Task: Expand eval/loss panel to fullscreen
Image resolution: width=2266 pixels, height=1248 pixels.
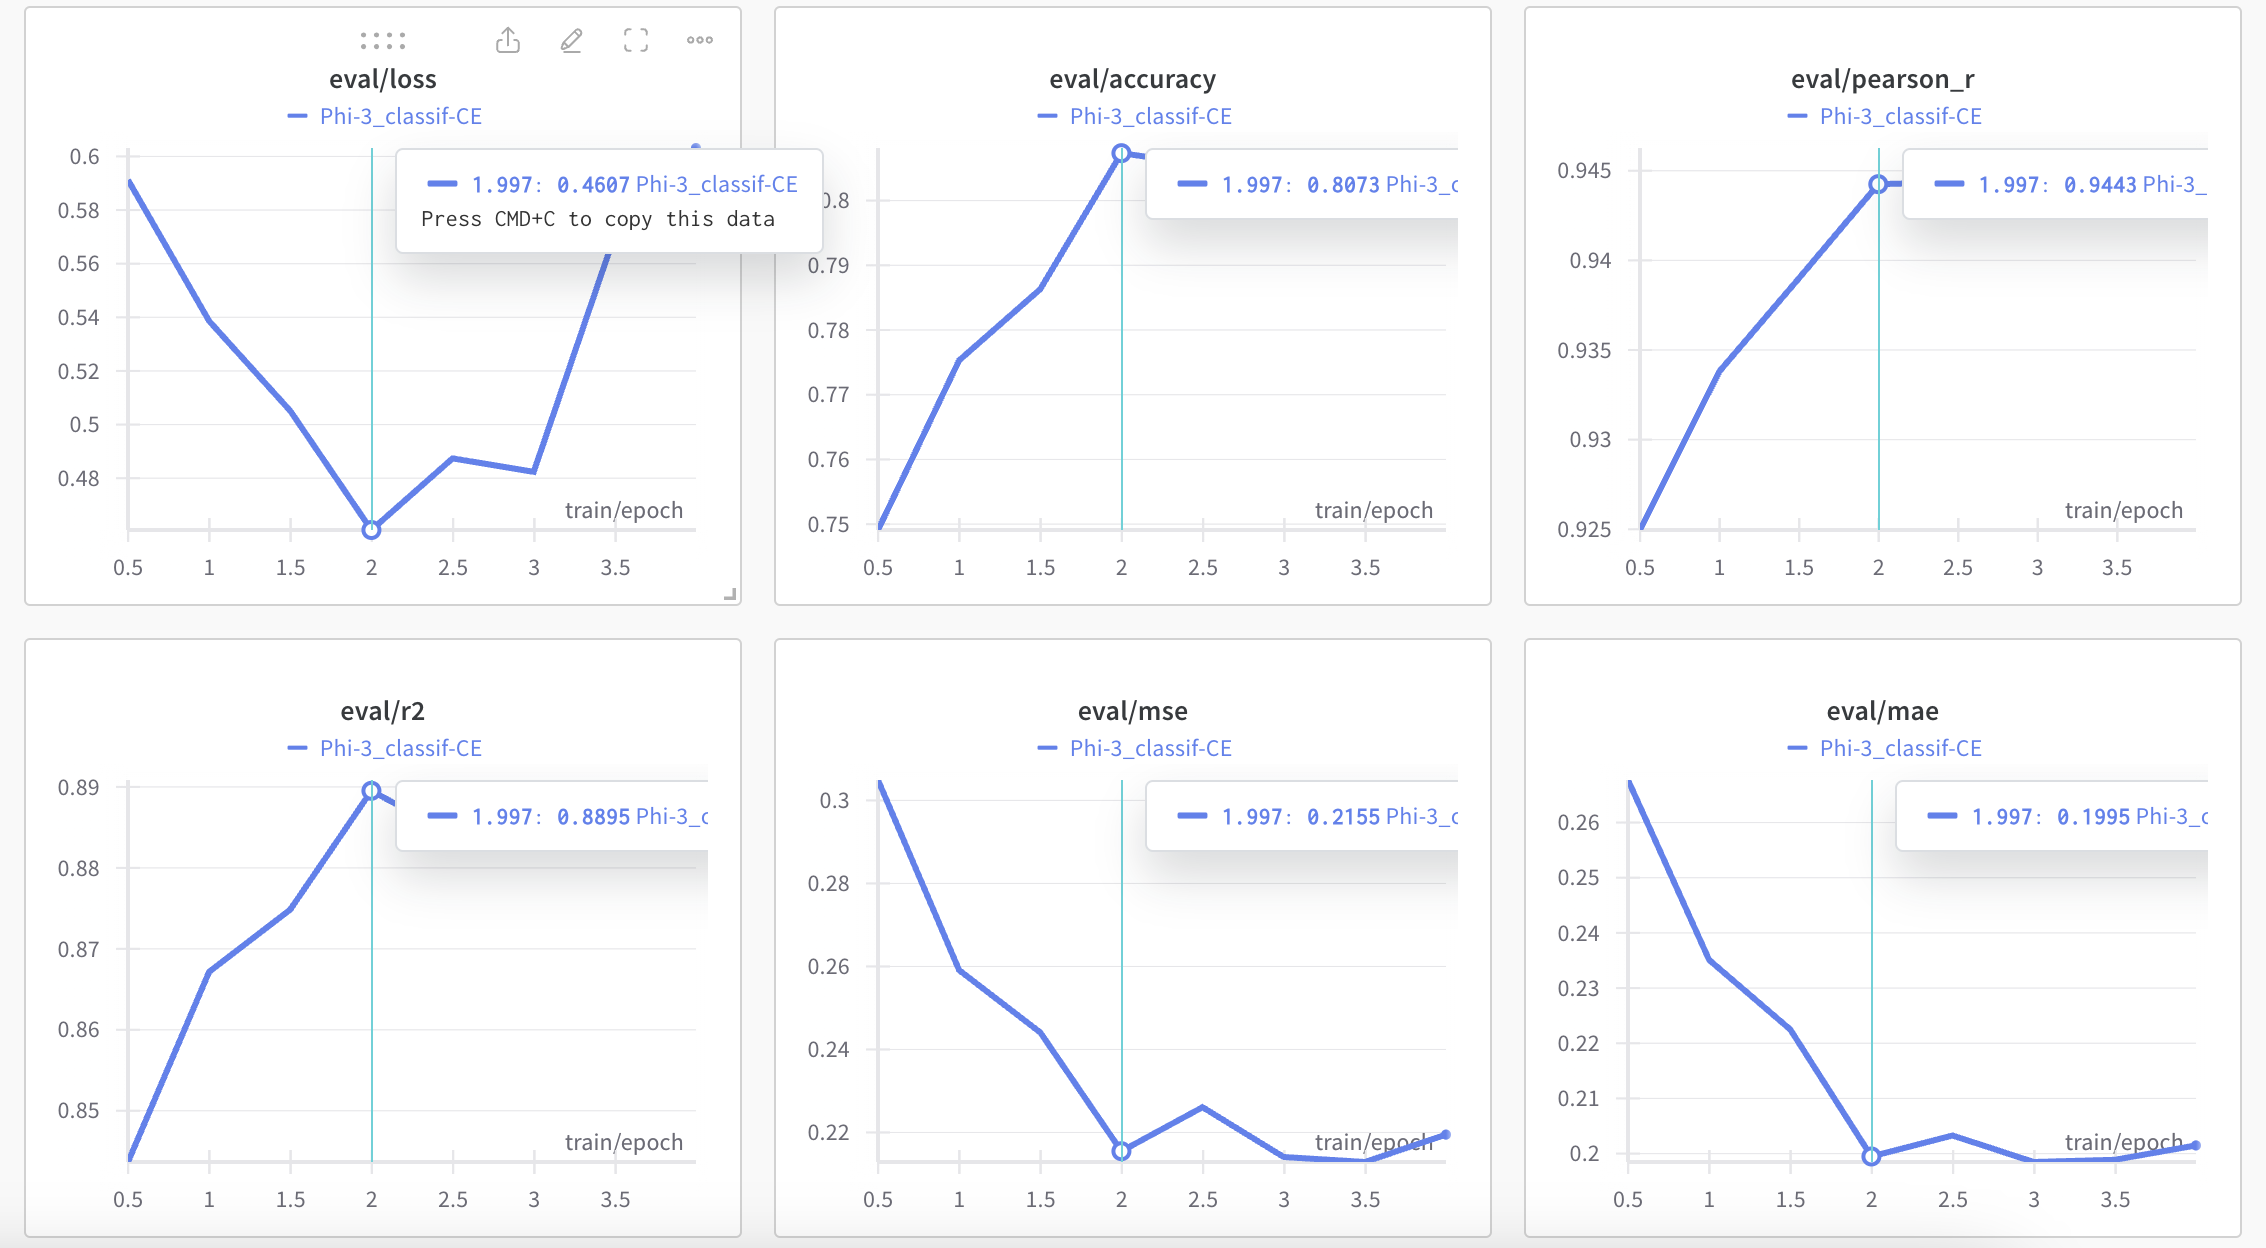Action: 636,40
